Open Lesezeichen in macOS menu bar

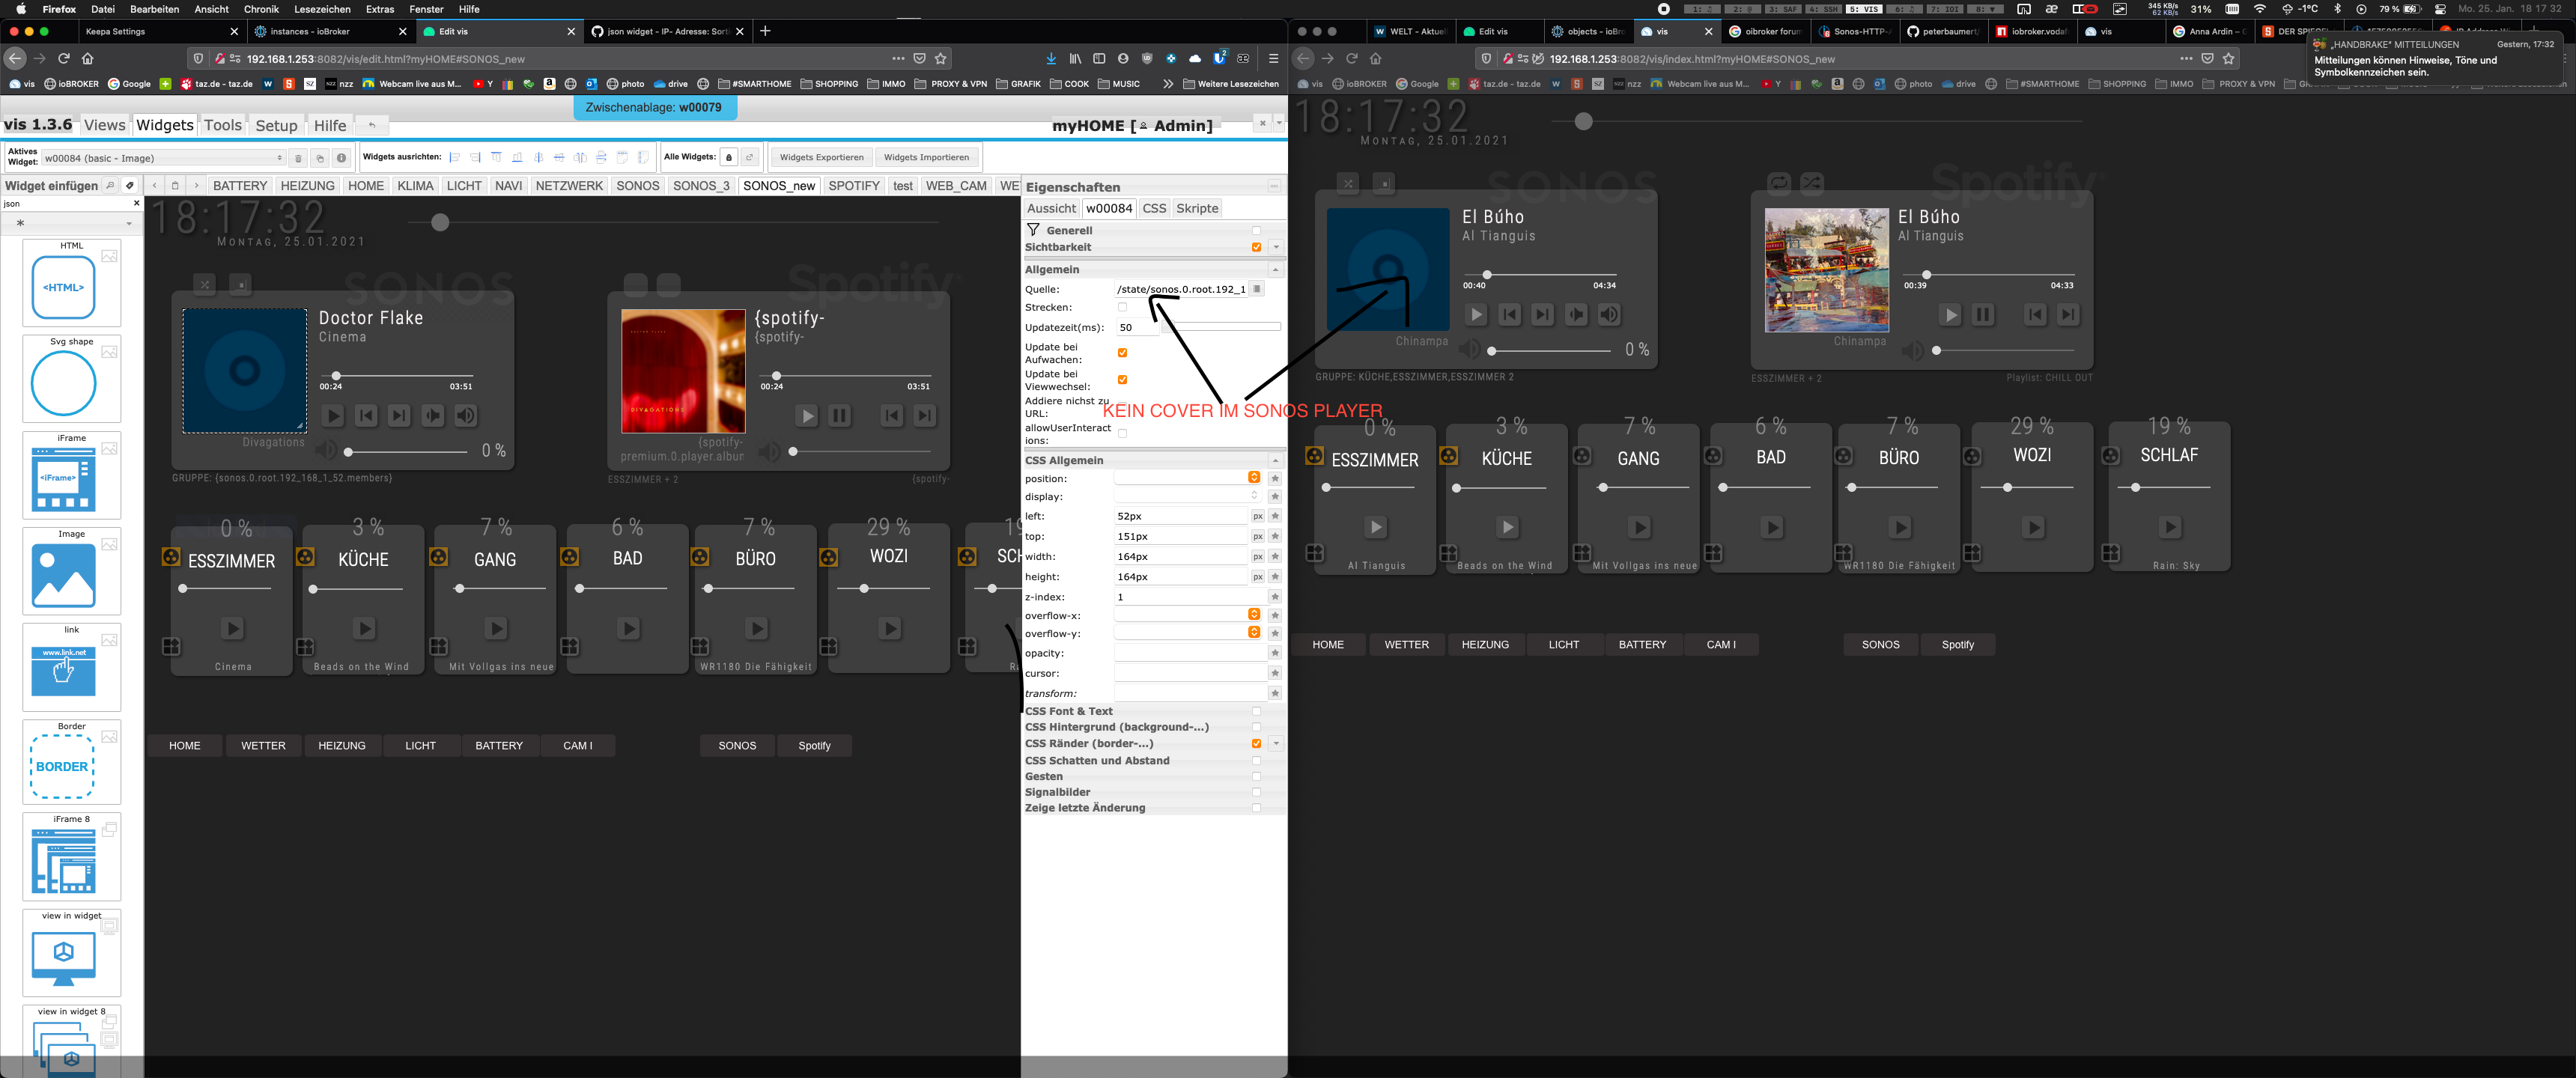pyautogui.click(x=322, y=9)
